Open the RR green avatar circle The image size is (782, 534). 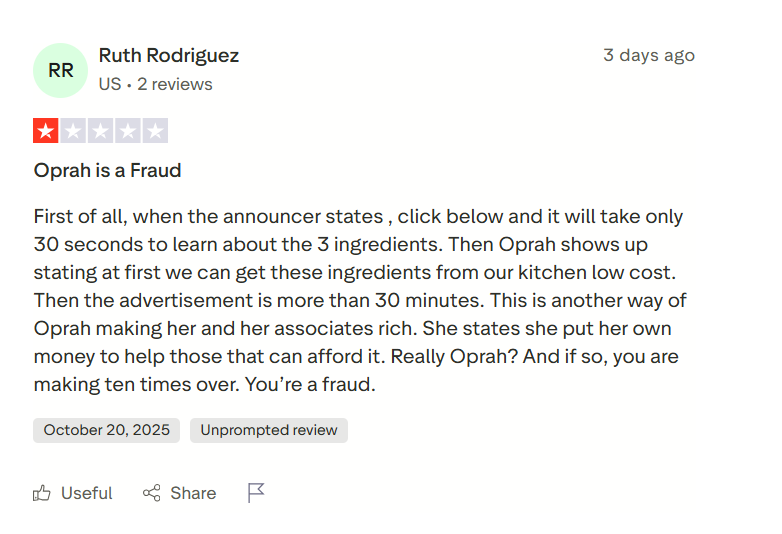(x=60, y=70)
